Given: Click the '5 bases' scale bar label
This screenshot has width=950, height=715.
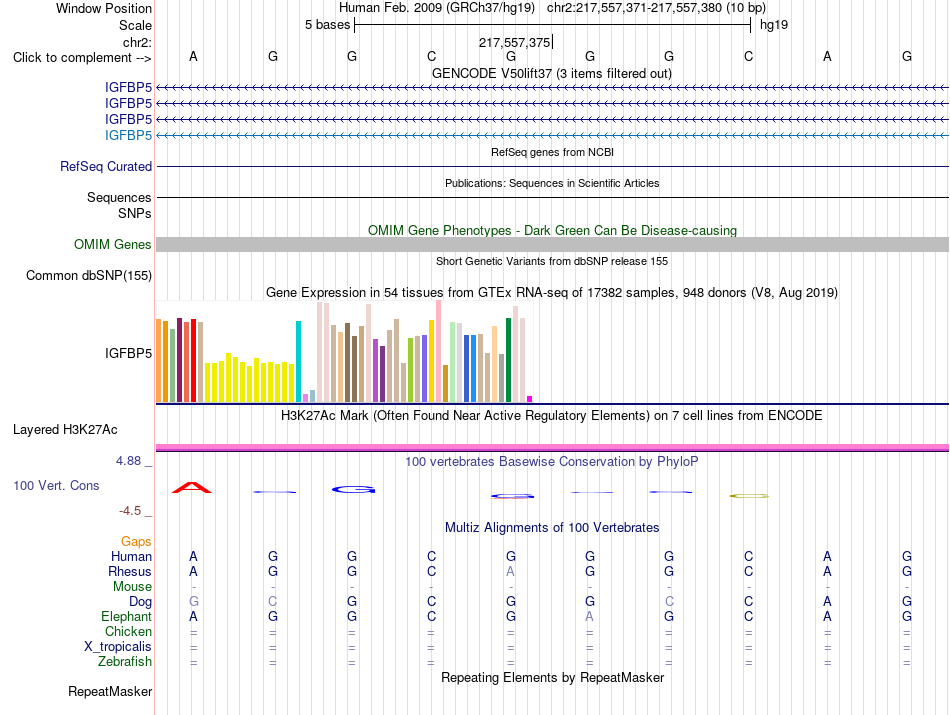Looking at the screenshot, I should 327,25.
